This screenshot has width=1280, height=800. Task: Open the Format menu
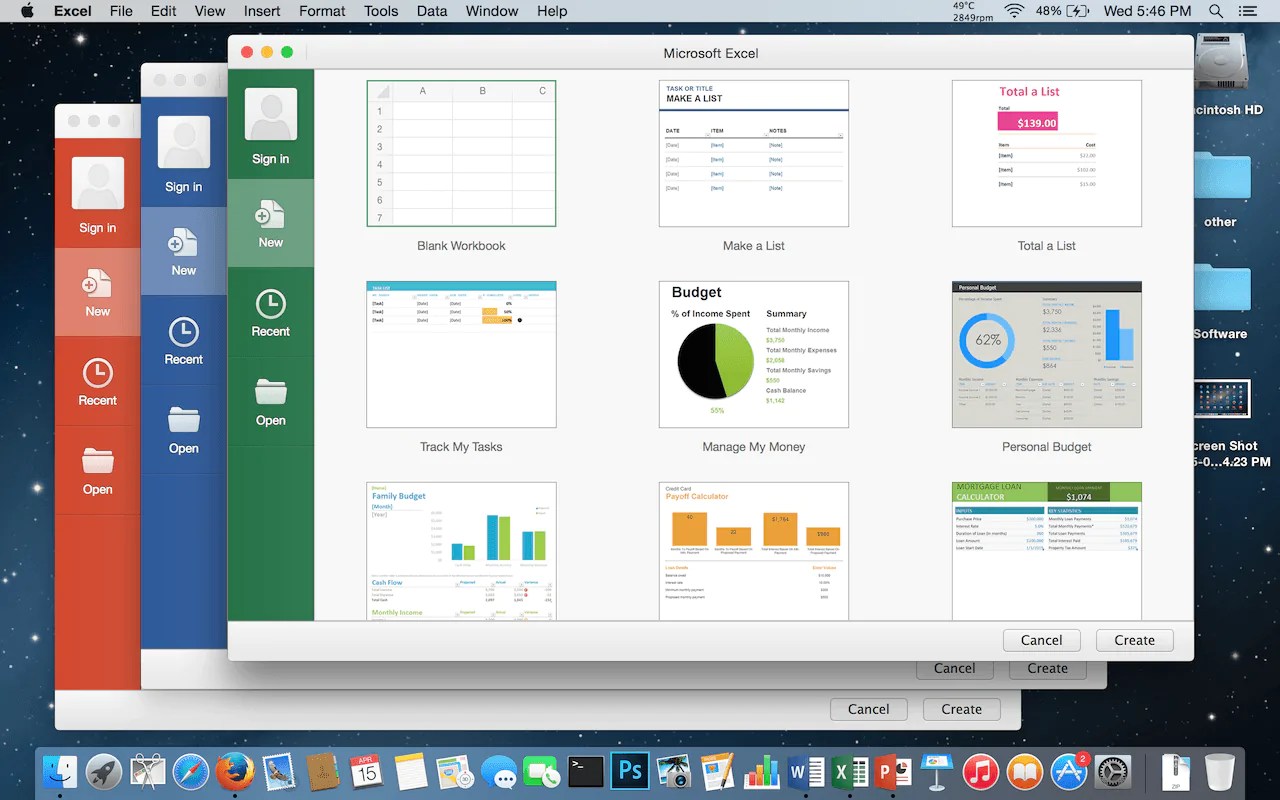(322, 11)
